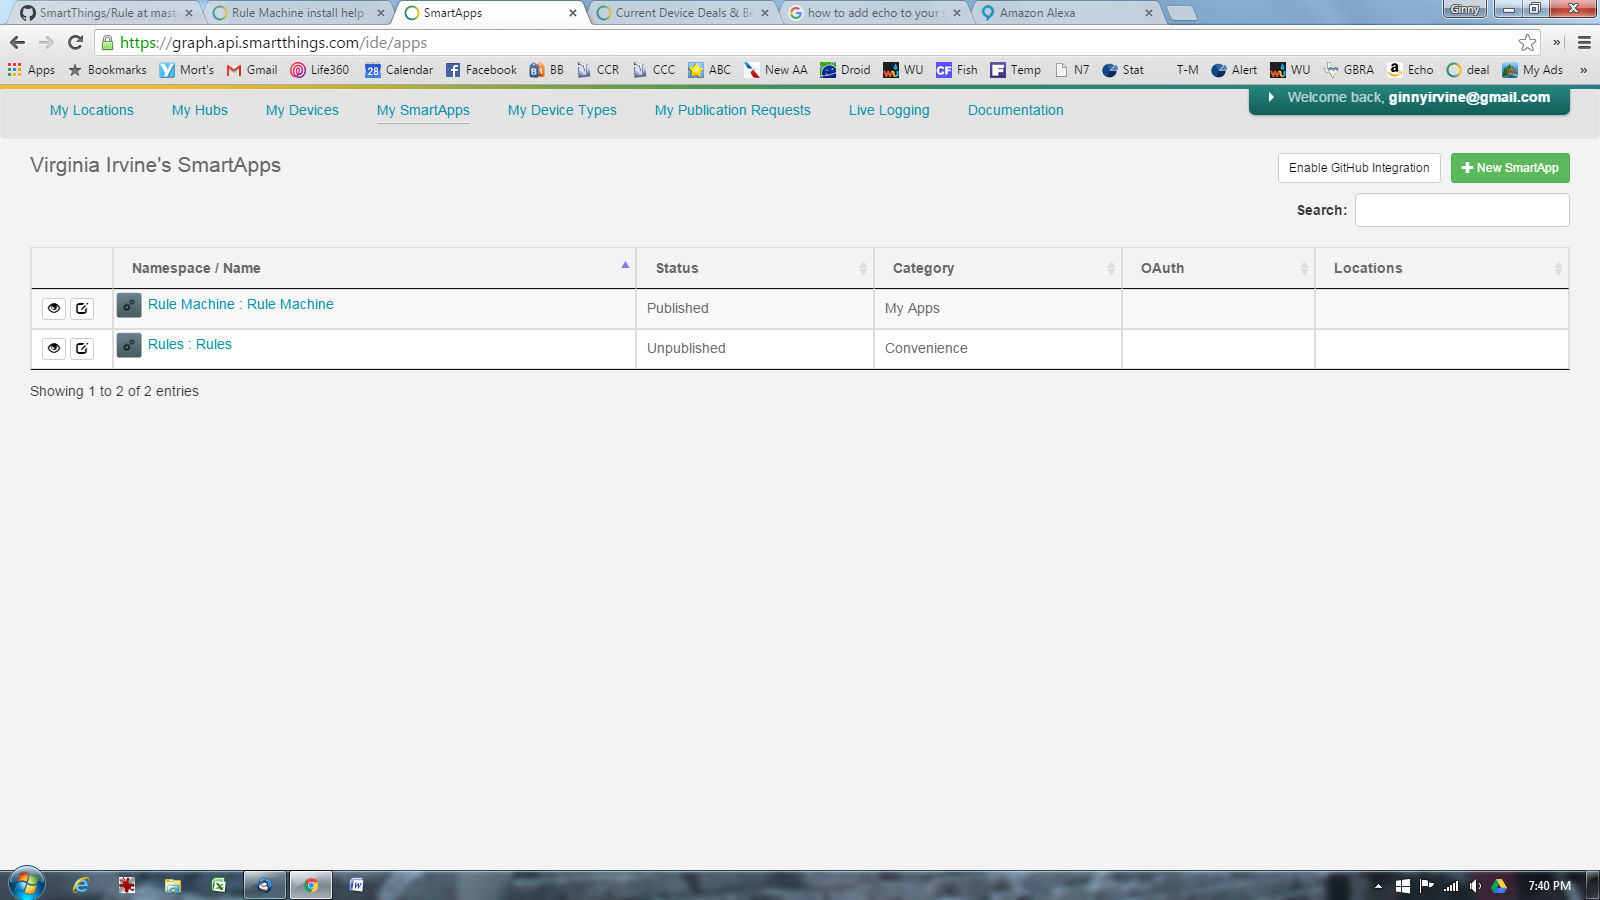Image resolution: width=1600 pixels, height=900 pixels.
Task: Open Live Logging
Action: [889, 110]
